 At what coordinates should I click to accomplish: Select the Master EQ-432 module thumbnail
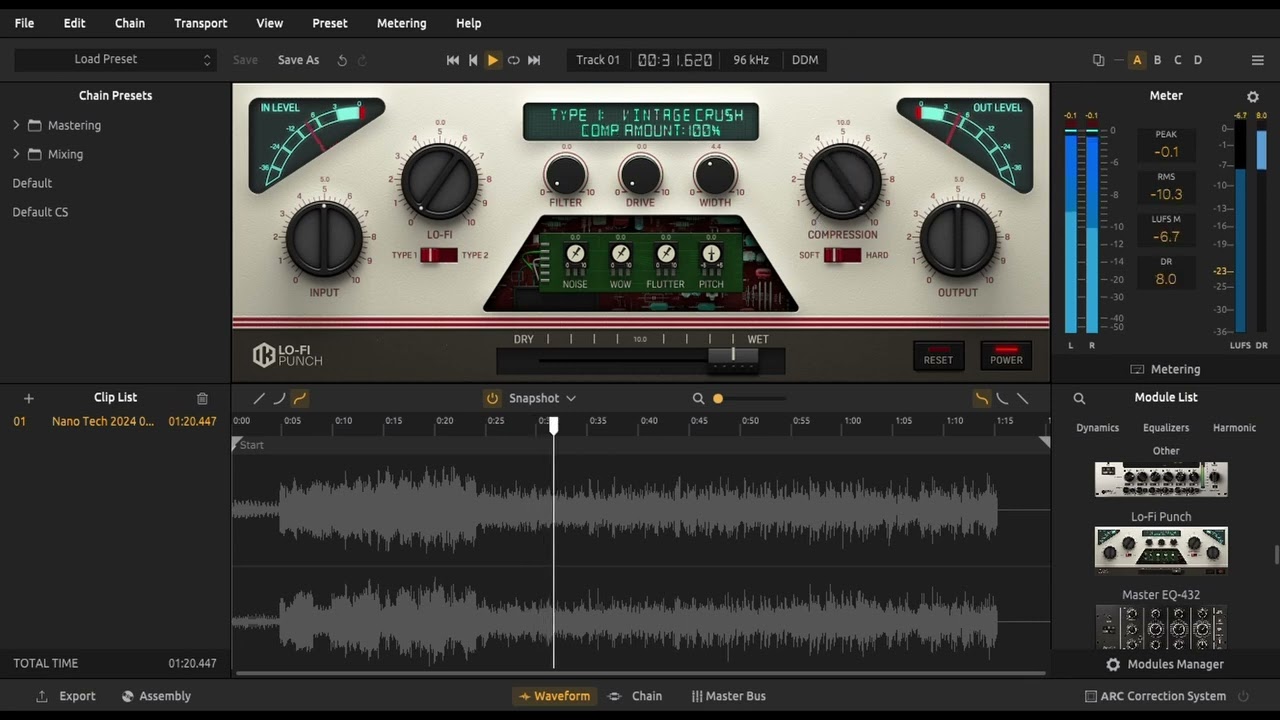tap(1161, 627)
